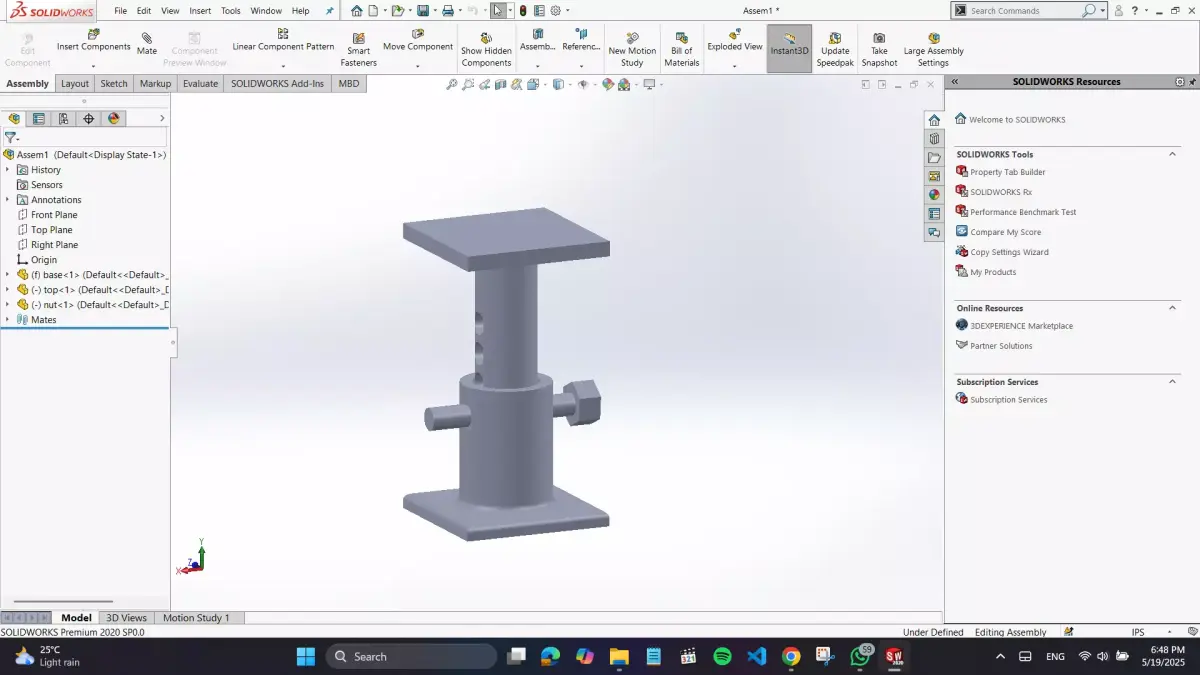Click the Search Commands input field
This screenshot has height=675, width=1200.
click(1020, 10)
